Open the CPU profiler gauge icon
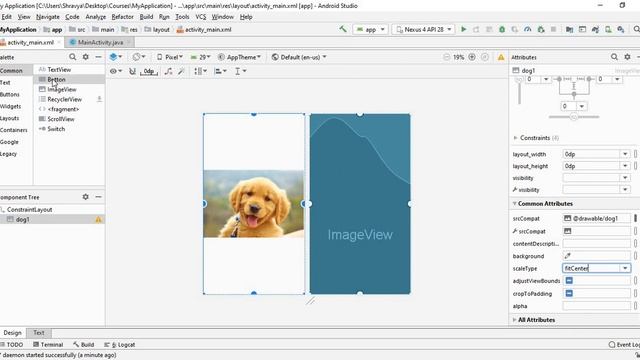The width and height of the screenshot is (640, 360). (x=528, y=29)
